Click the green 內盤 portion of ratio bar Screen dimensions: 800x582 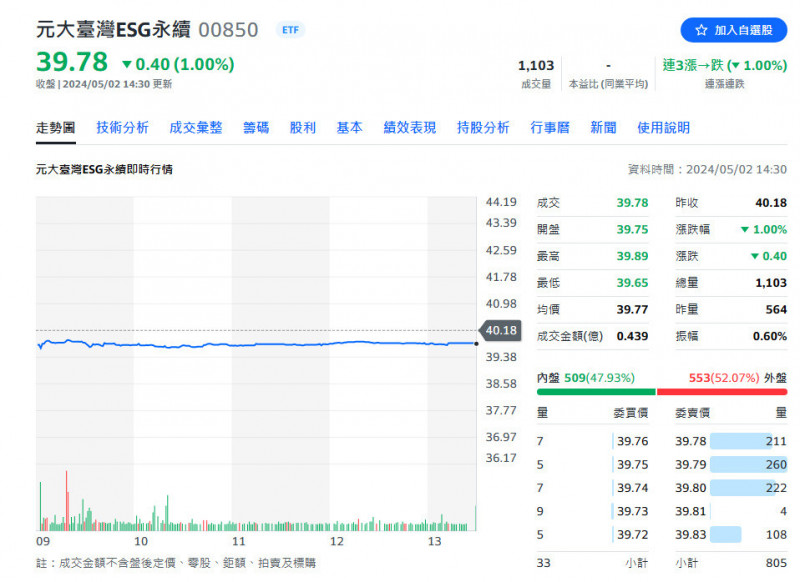tap(596, 392)
